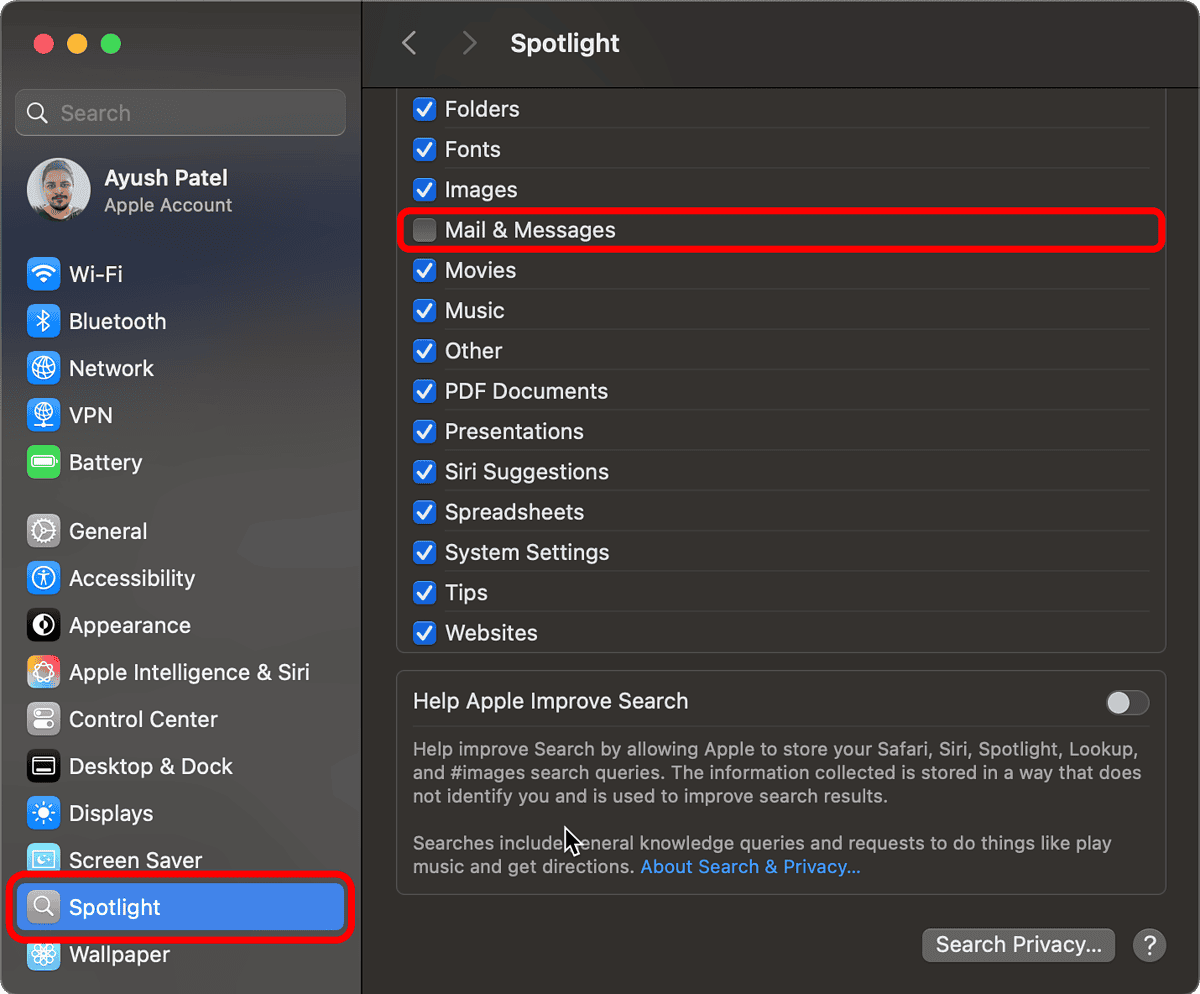
Task: Click inside the sidebar search field
Action: (x=180, y=112)
